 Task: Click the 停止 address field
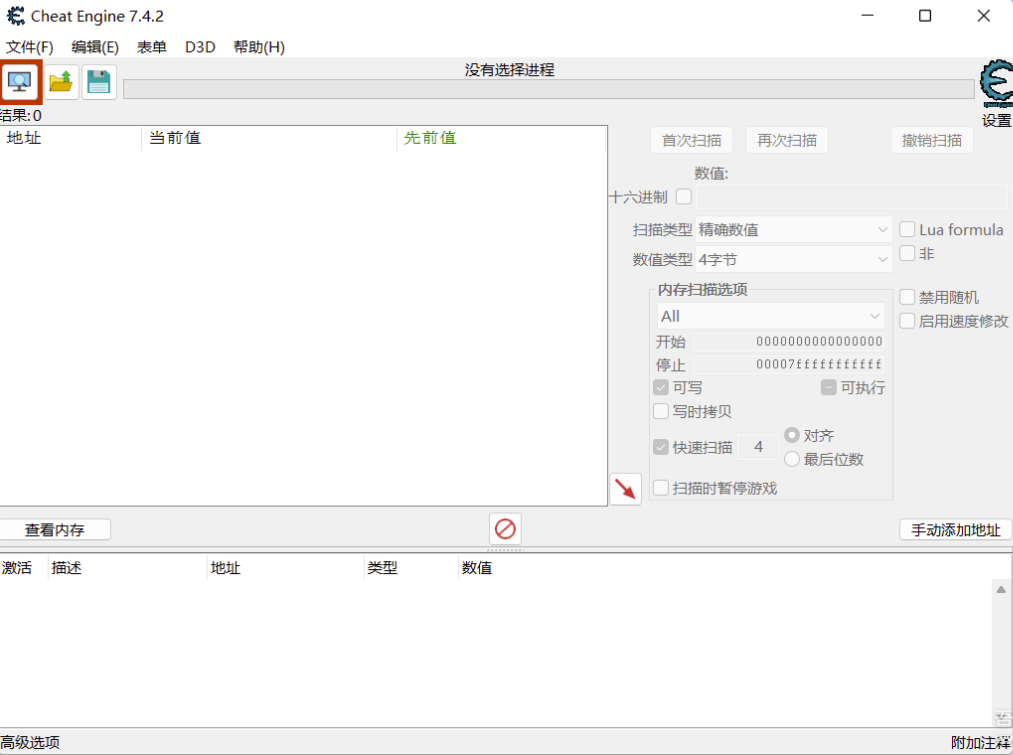(789, 364)
